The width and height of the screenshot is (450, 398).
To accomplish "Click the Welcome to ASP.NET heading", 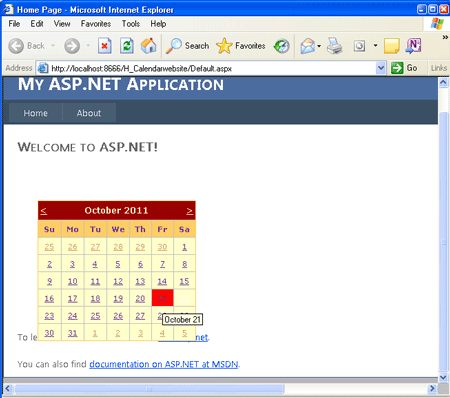I will 88,147.
